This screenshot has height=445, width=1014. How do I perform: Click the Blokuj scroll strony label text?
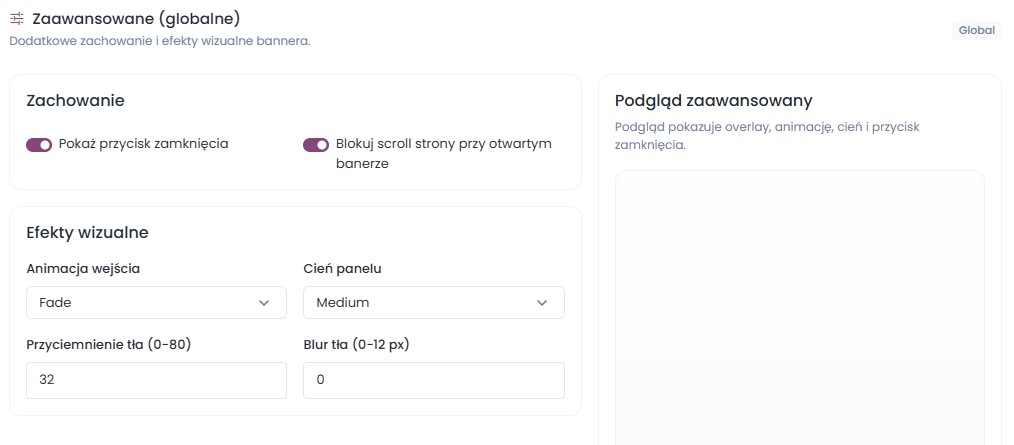444,153
